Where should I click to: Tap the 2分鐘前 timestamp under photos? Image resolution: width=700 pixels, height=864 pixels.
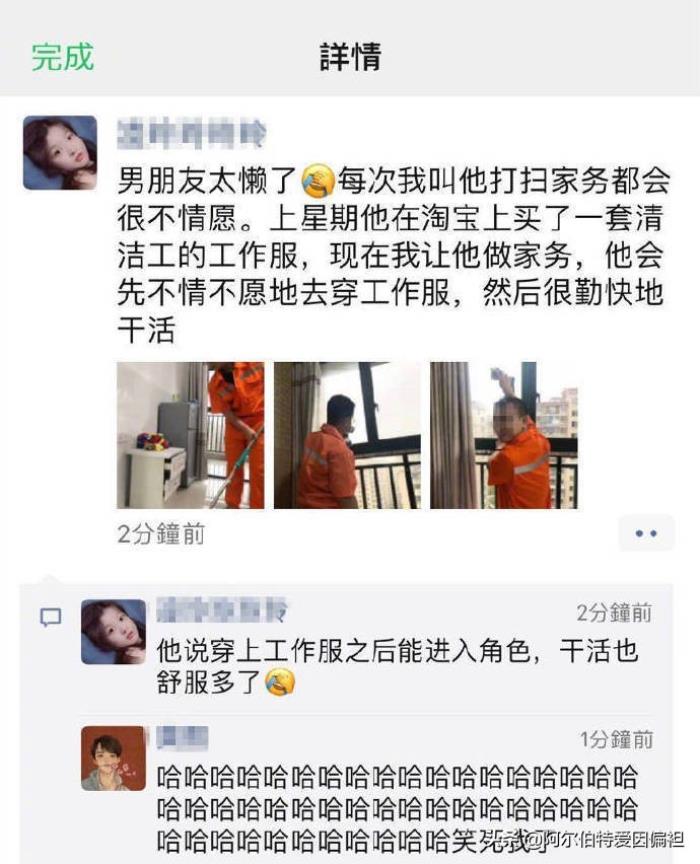(161, 533)
